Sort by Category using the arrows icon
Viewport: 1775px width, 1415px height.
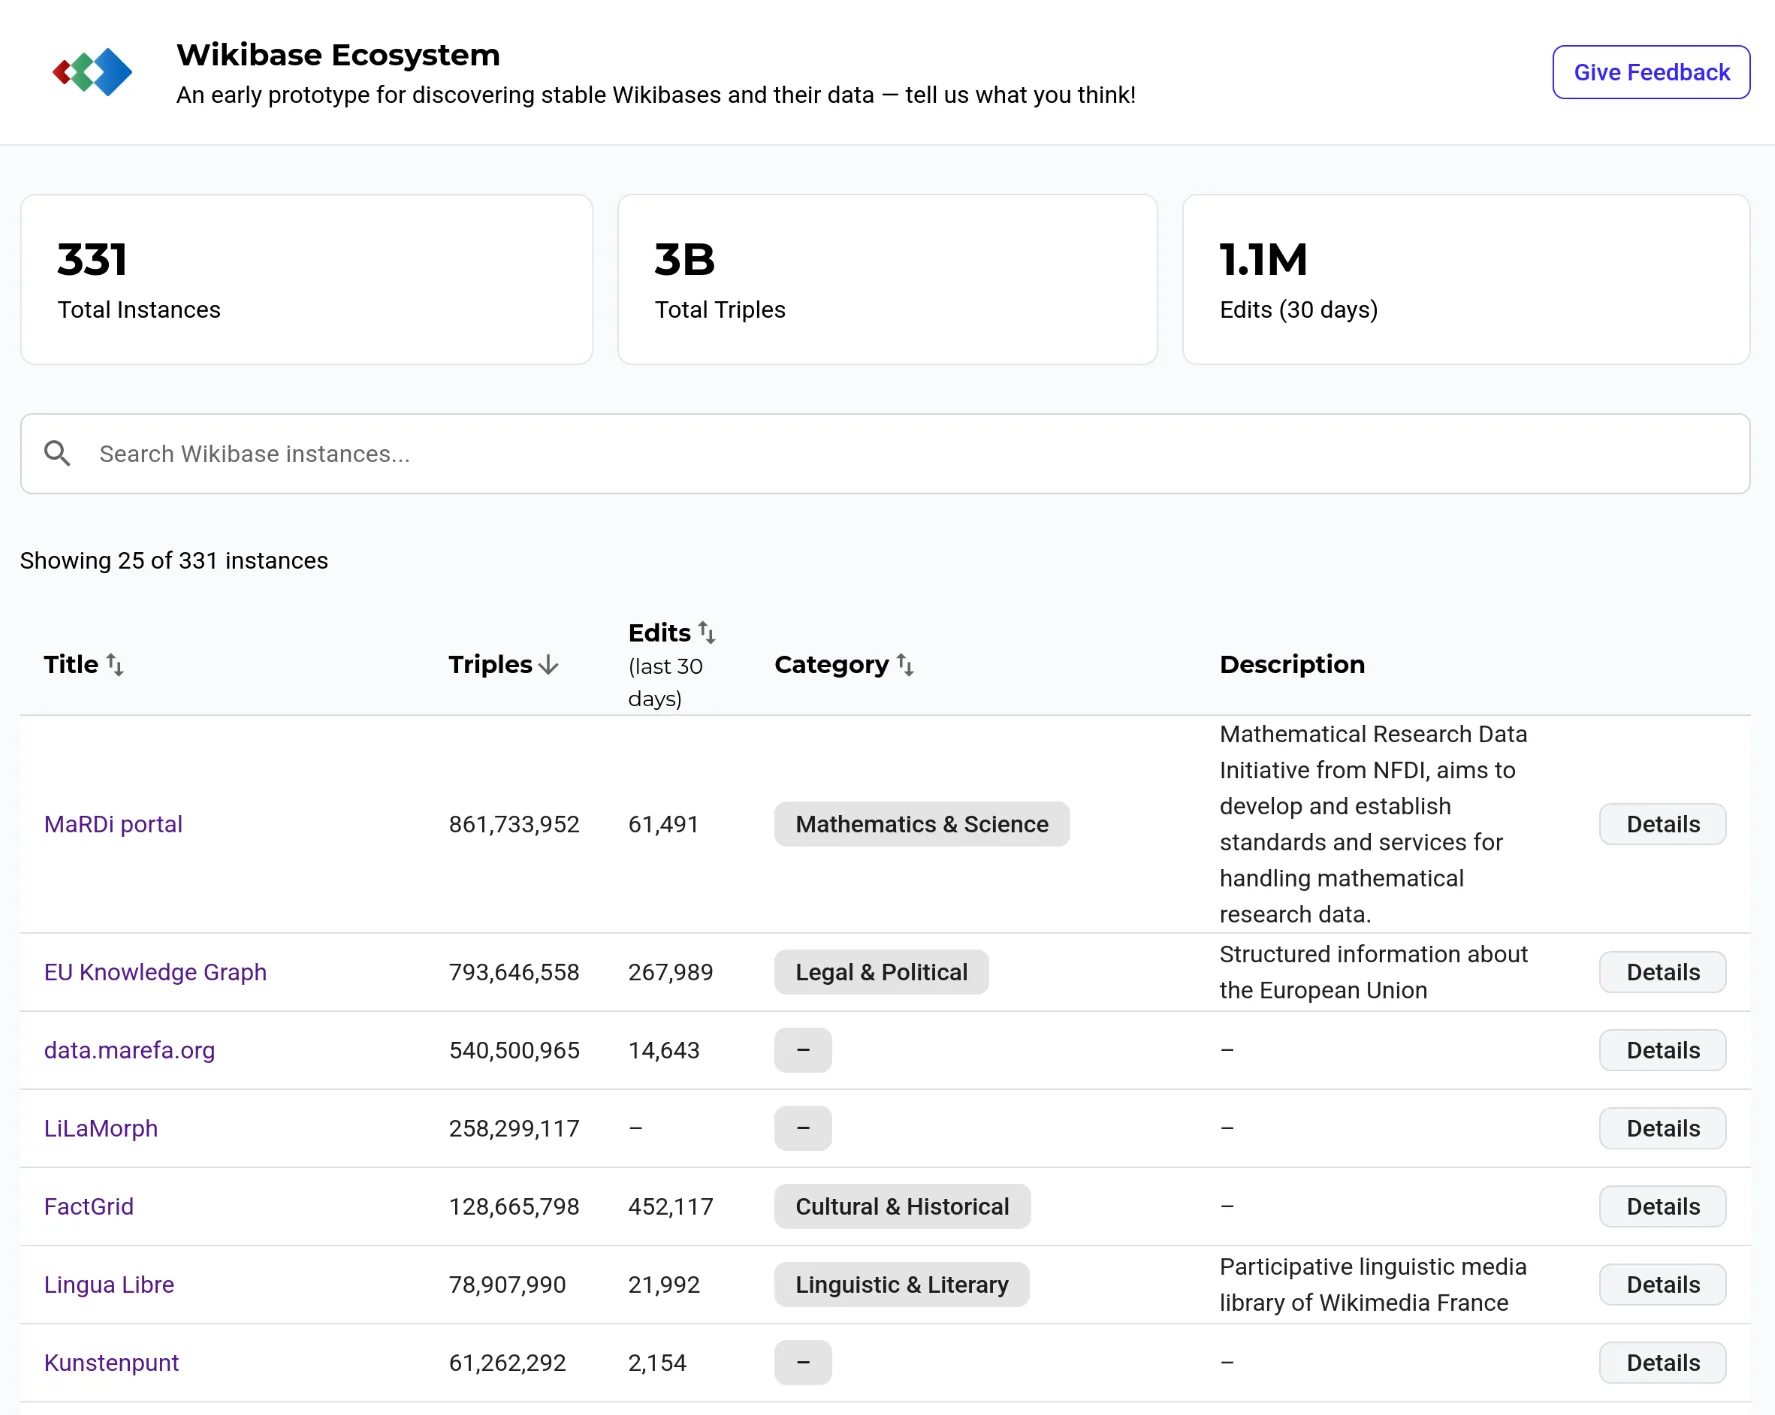click(905, 665)
